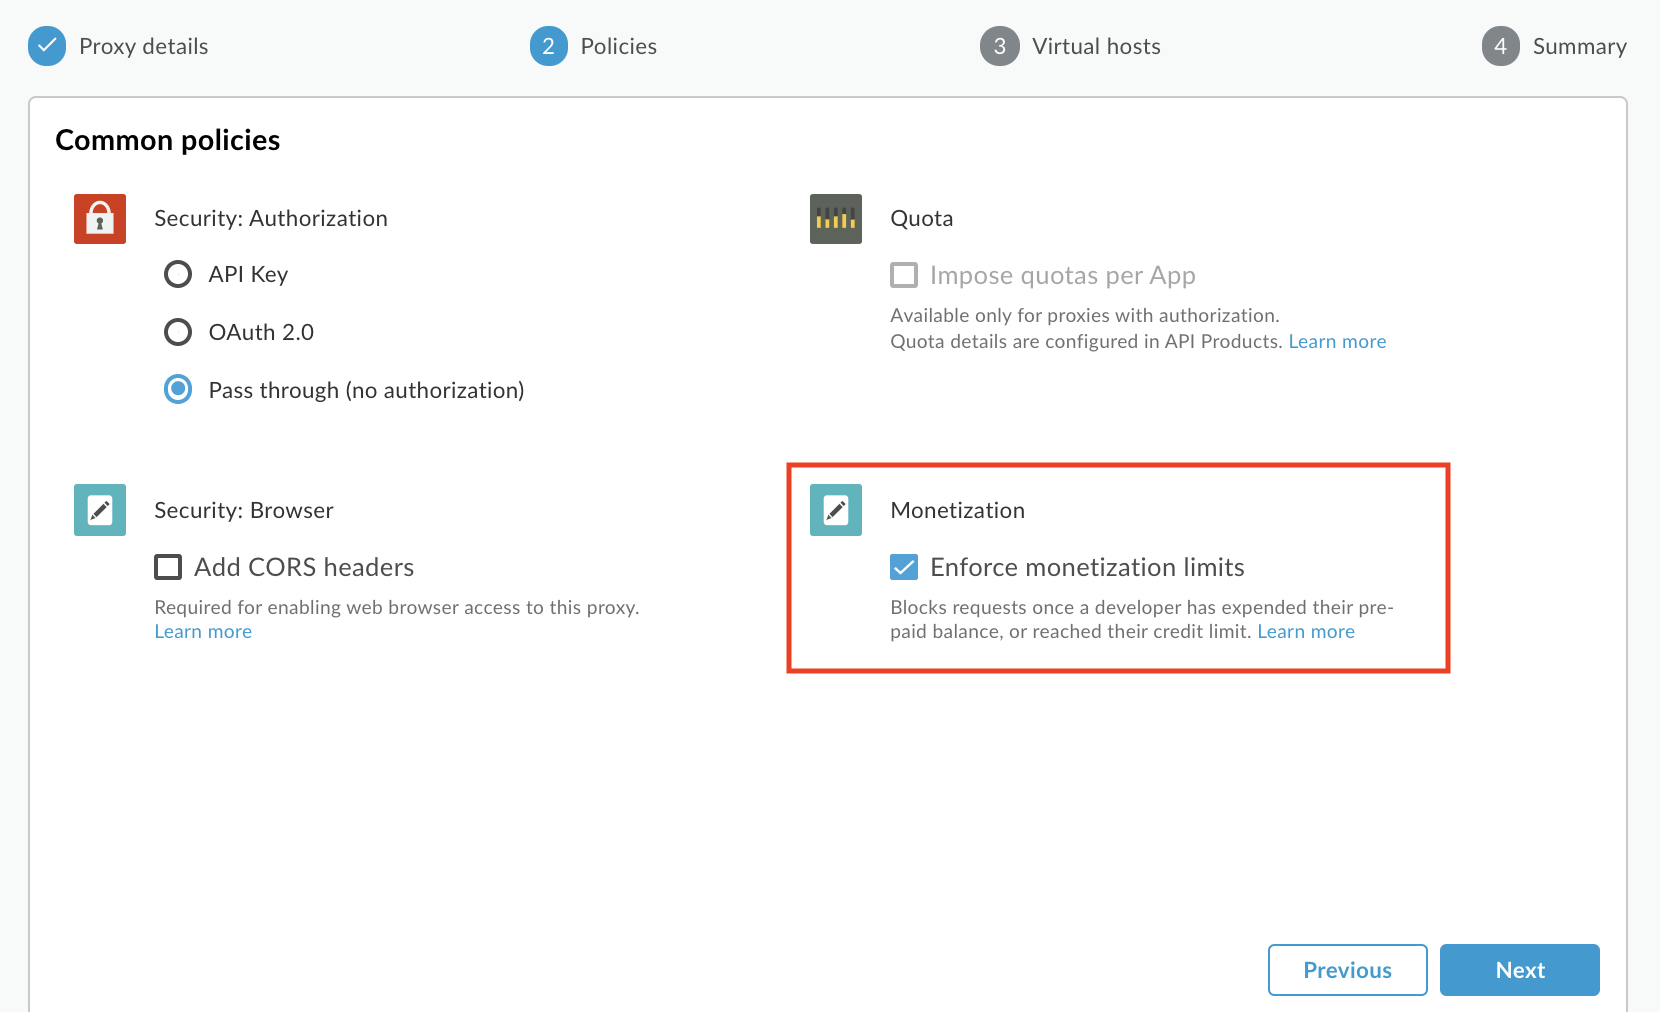Click the Impose quotas per App checkbox
The image size is (1660, 1012).
[904, 275]
